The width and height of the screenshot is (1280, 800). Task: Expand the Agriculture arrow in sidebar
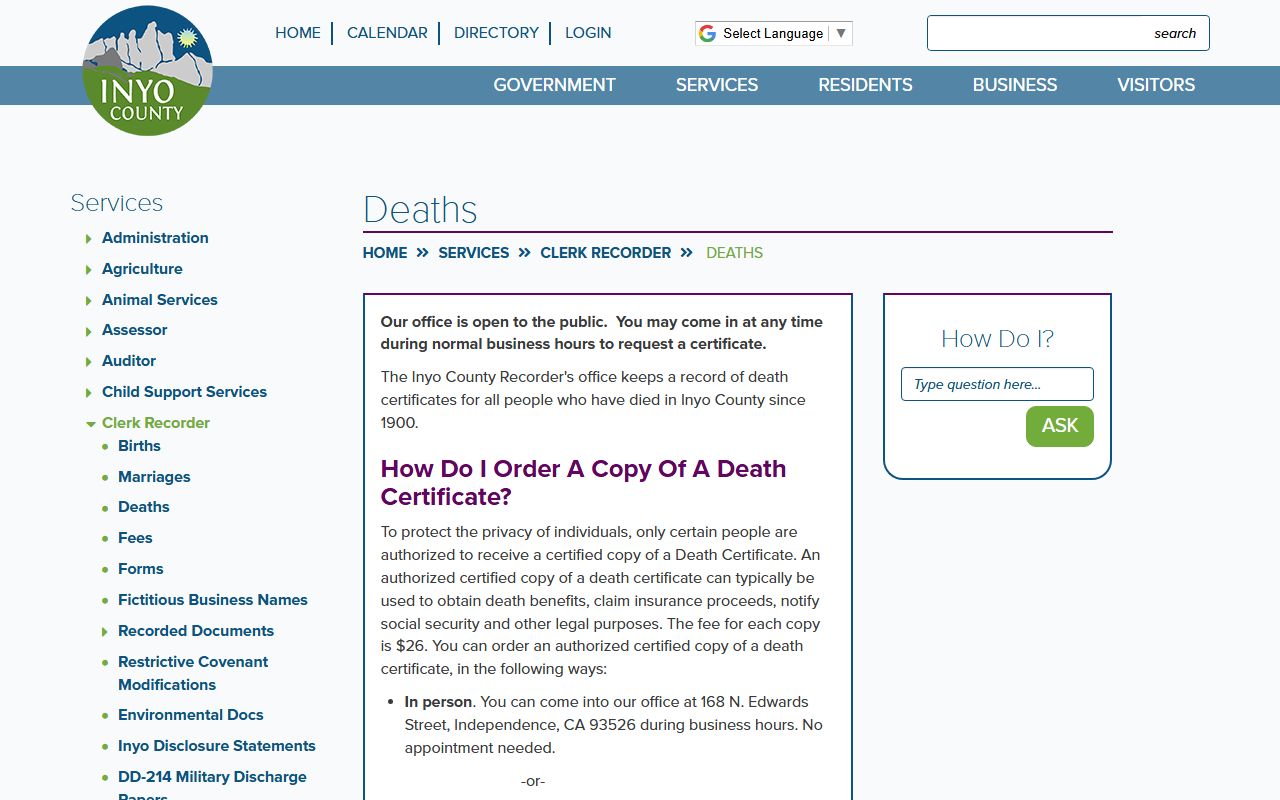point(89,270)
